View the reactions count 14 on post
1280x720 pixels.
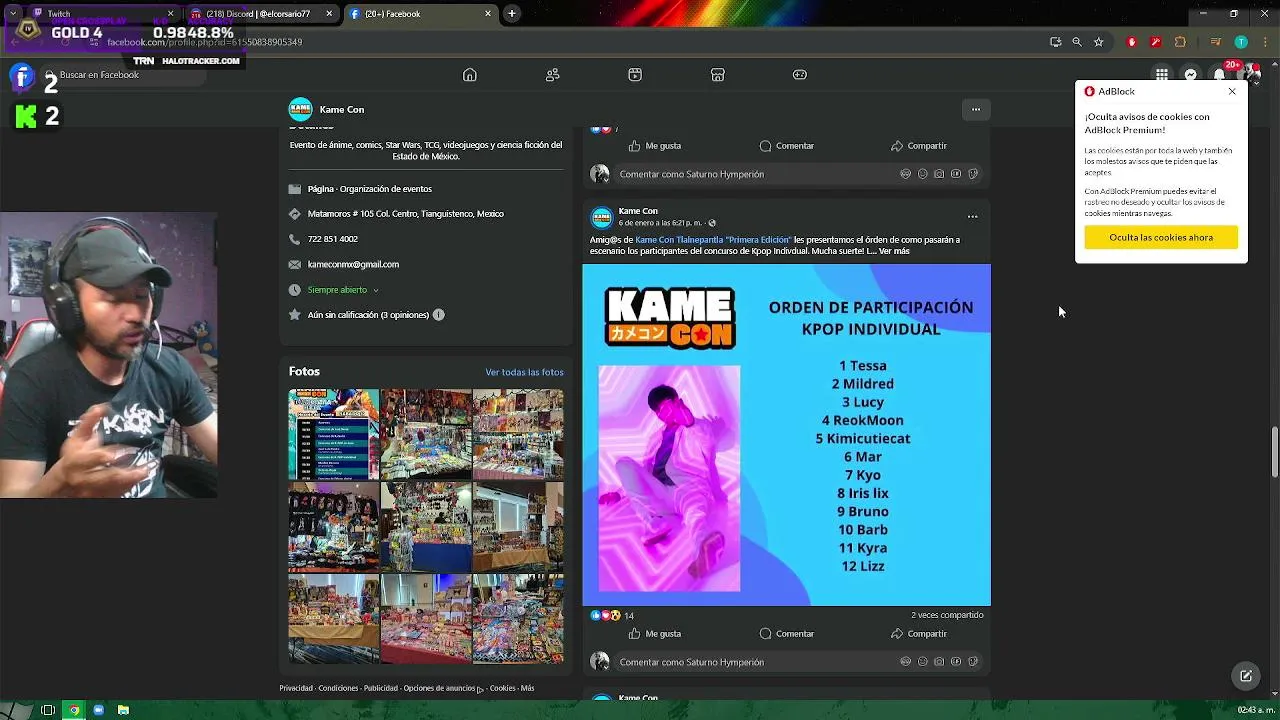tap(629, 616)
